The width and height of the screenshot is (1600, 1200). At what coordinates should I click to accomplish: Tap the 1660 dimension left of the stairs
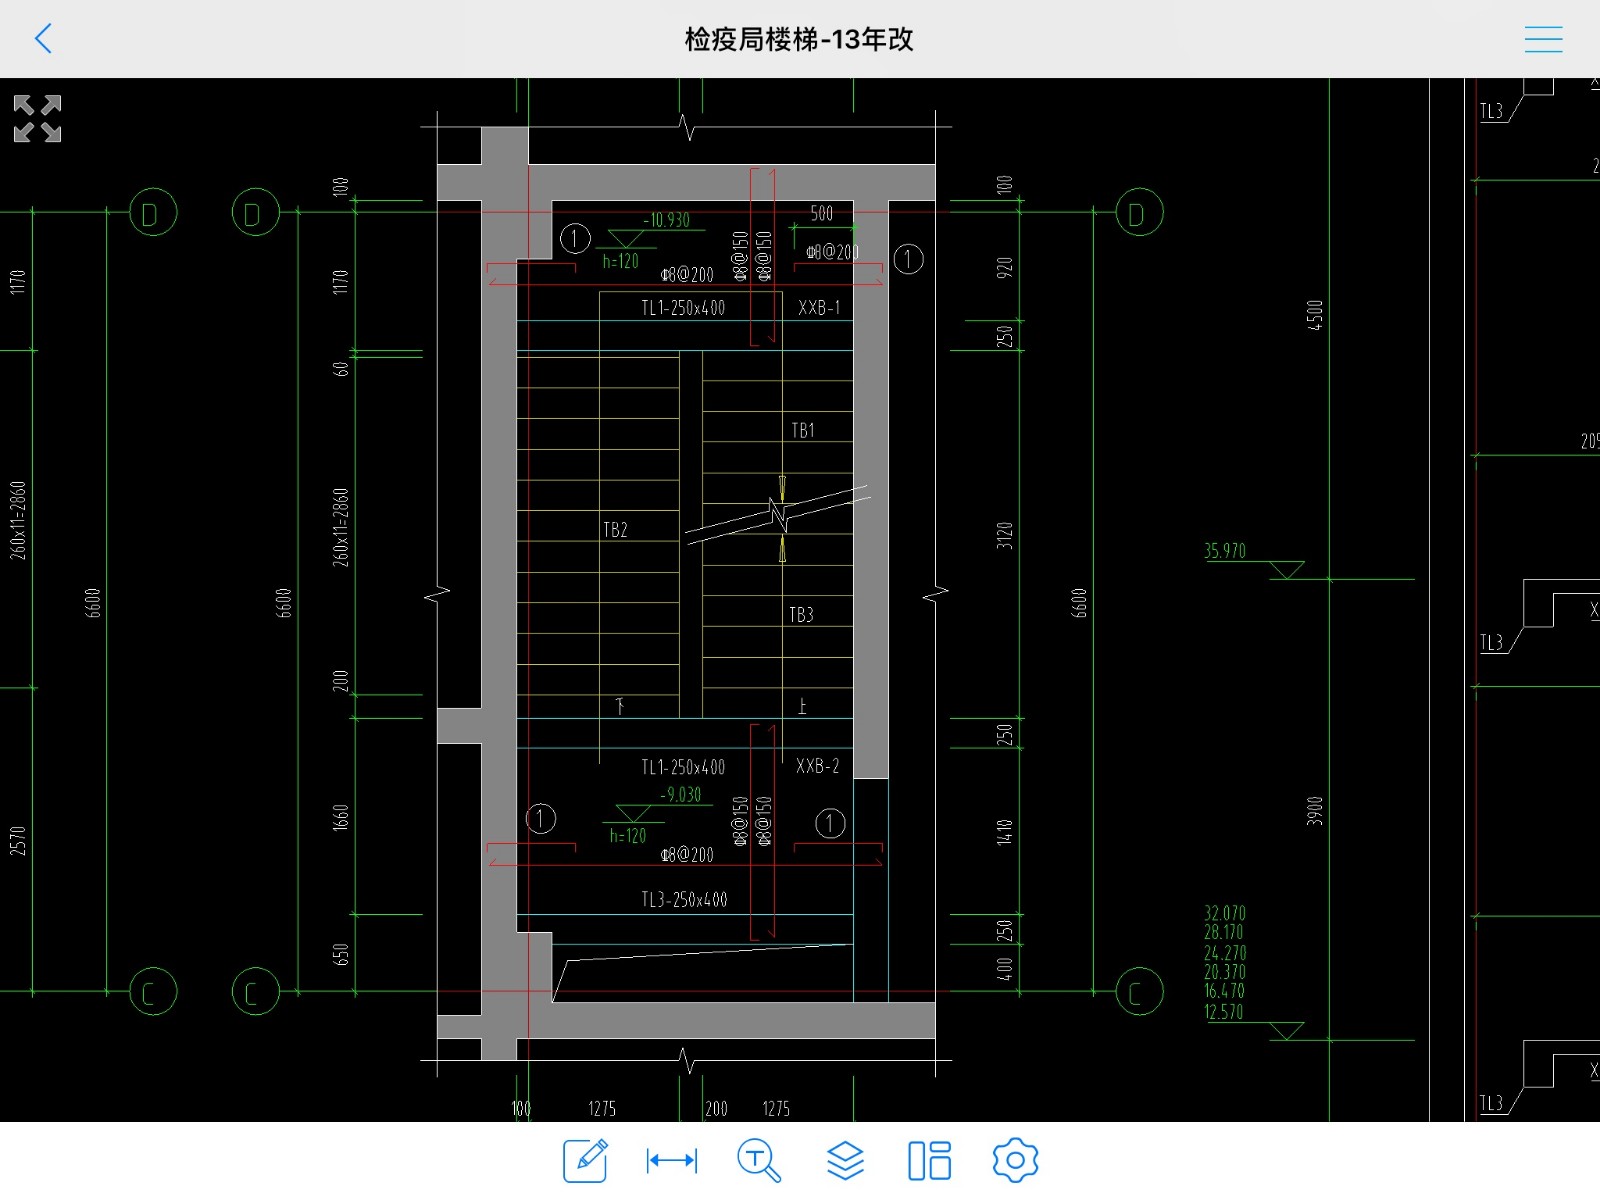(341, 817)
